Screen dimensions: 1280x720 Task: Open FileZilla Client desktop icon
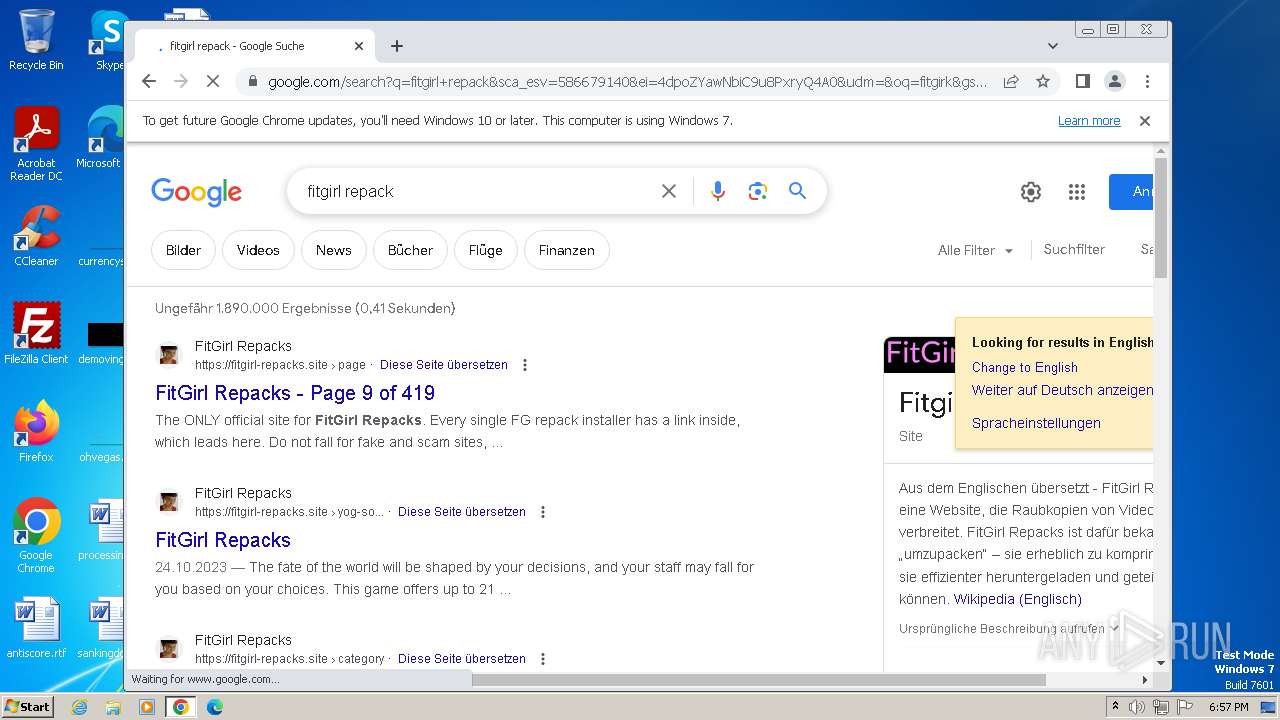click(36, 333)
